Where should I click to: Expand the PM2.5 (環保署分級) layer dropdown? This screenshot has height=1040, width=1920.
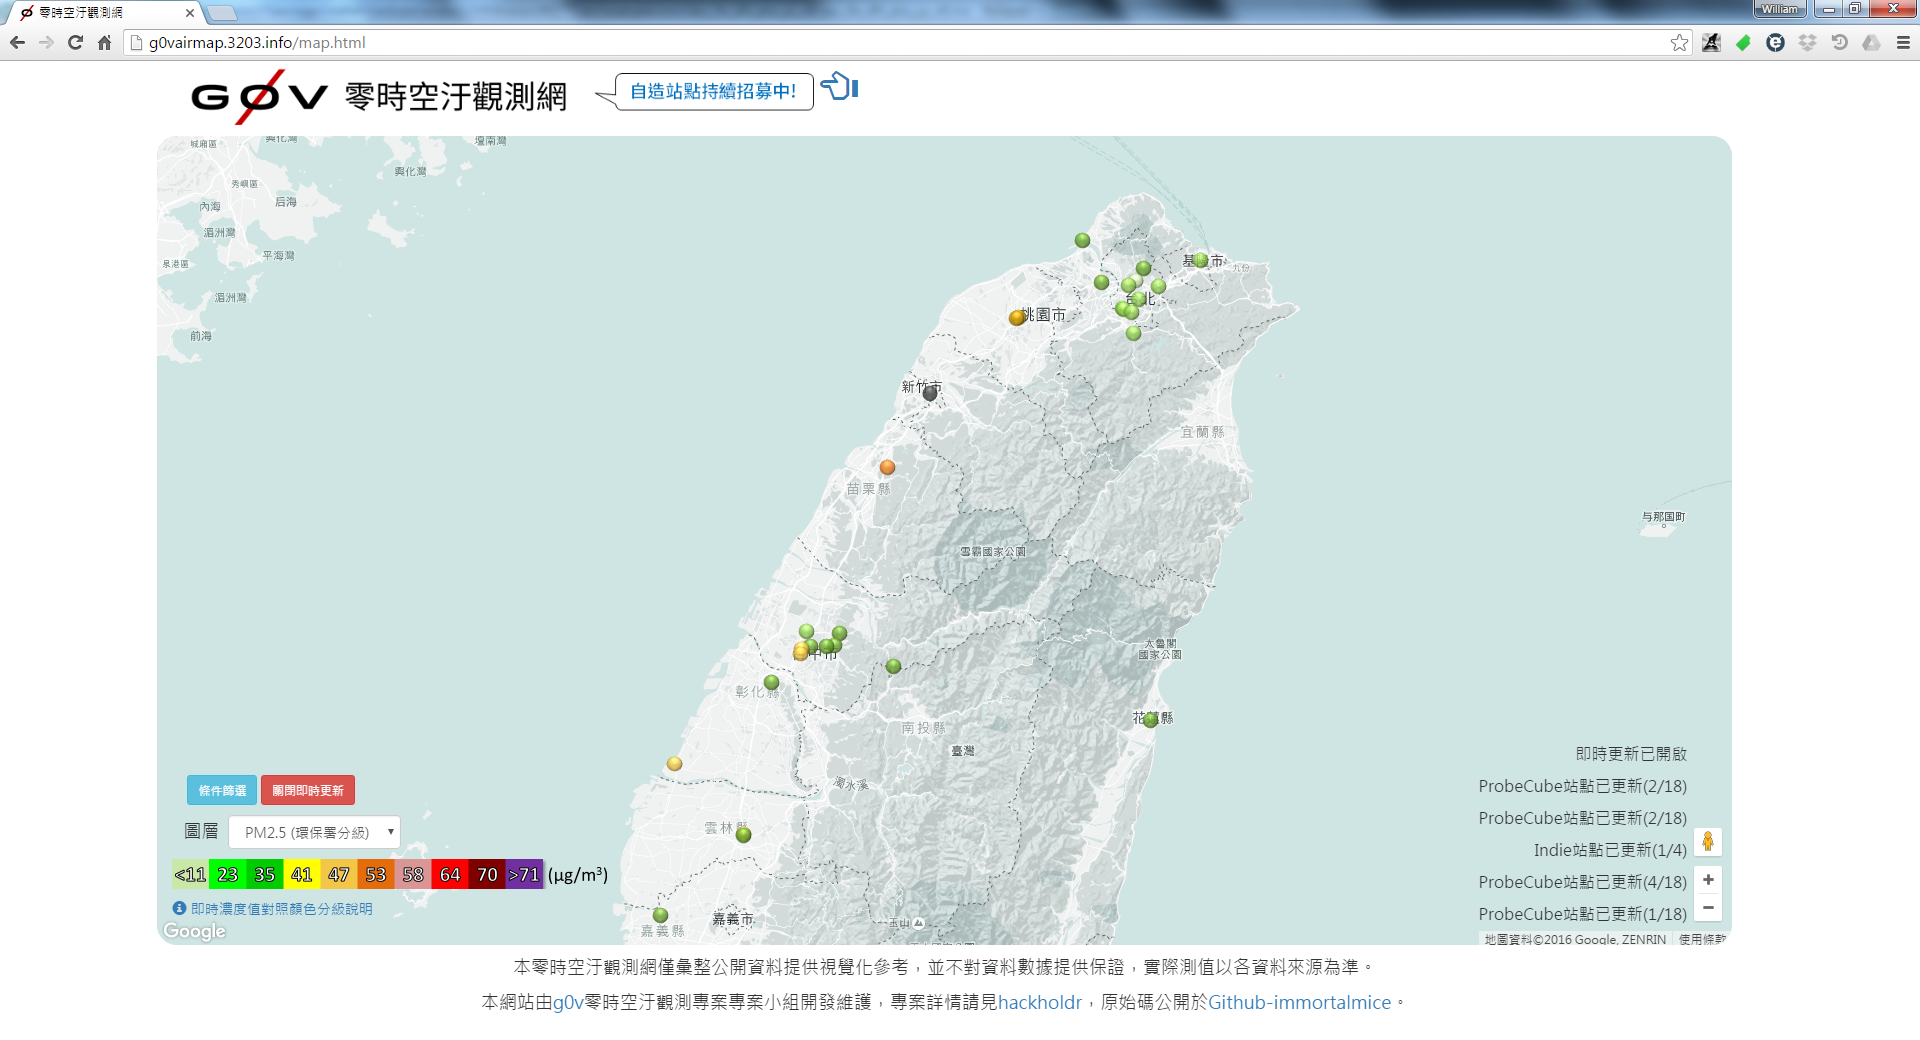[314, 832]
